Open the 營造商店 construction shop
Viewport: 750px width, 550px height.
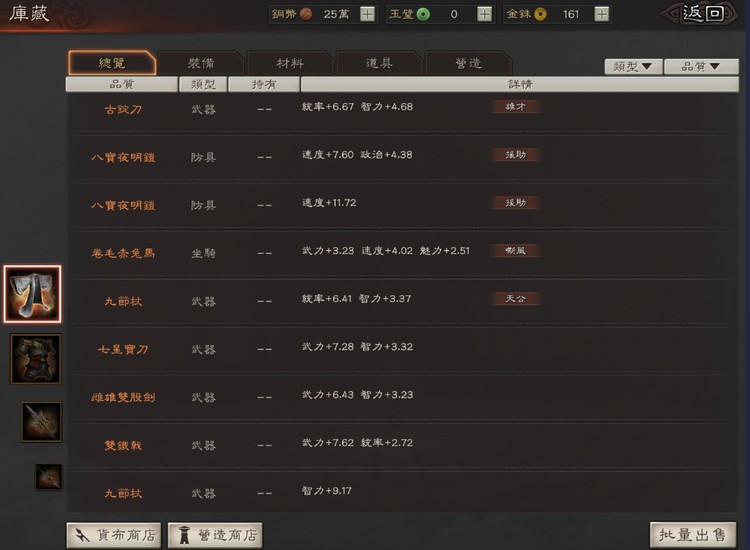pos(215,535)
